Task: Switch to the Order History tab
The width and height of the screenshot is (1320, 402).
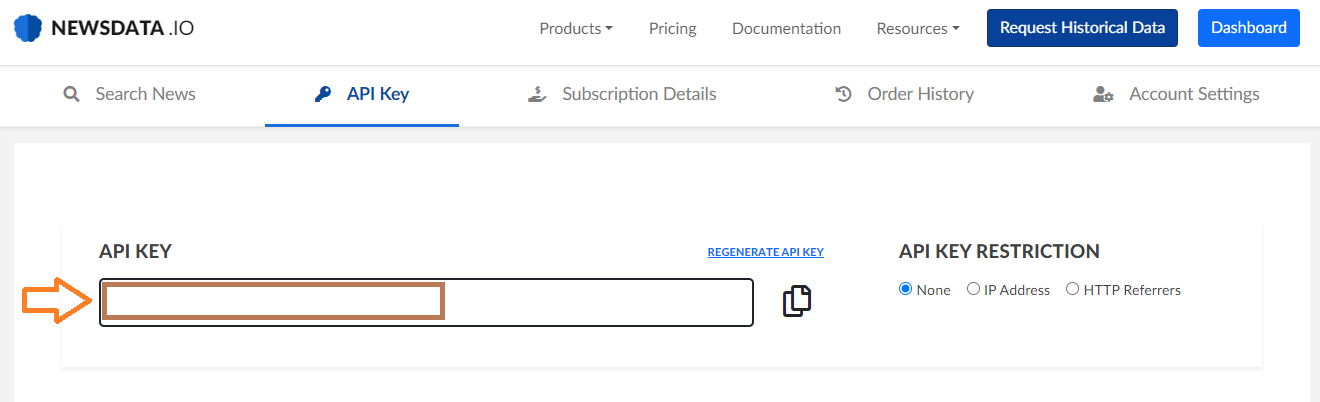Action: pos(904,95)
